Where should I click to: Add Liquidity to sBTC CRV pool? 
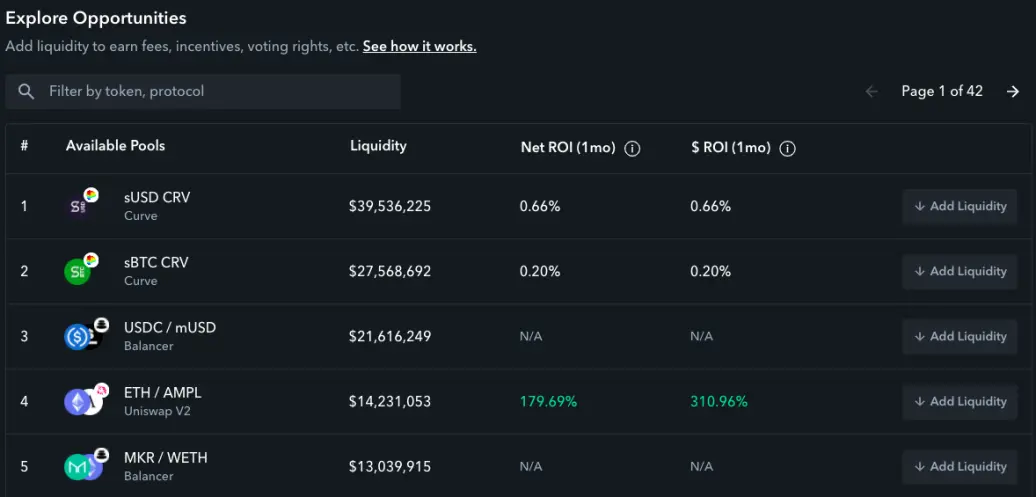pos(959,271)
